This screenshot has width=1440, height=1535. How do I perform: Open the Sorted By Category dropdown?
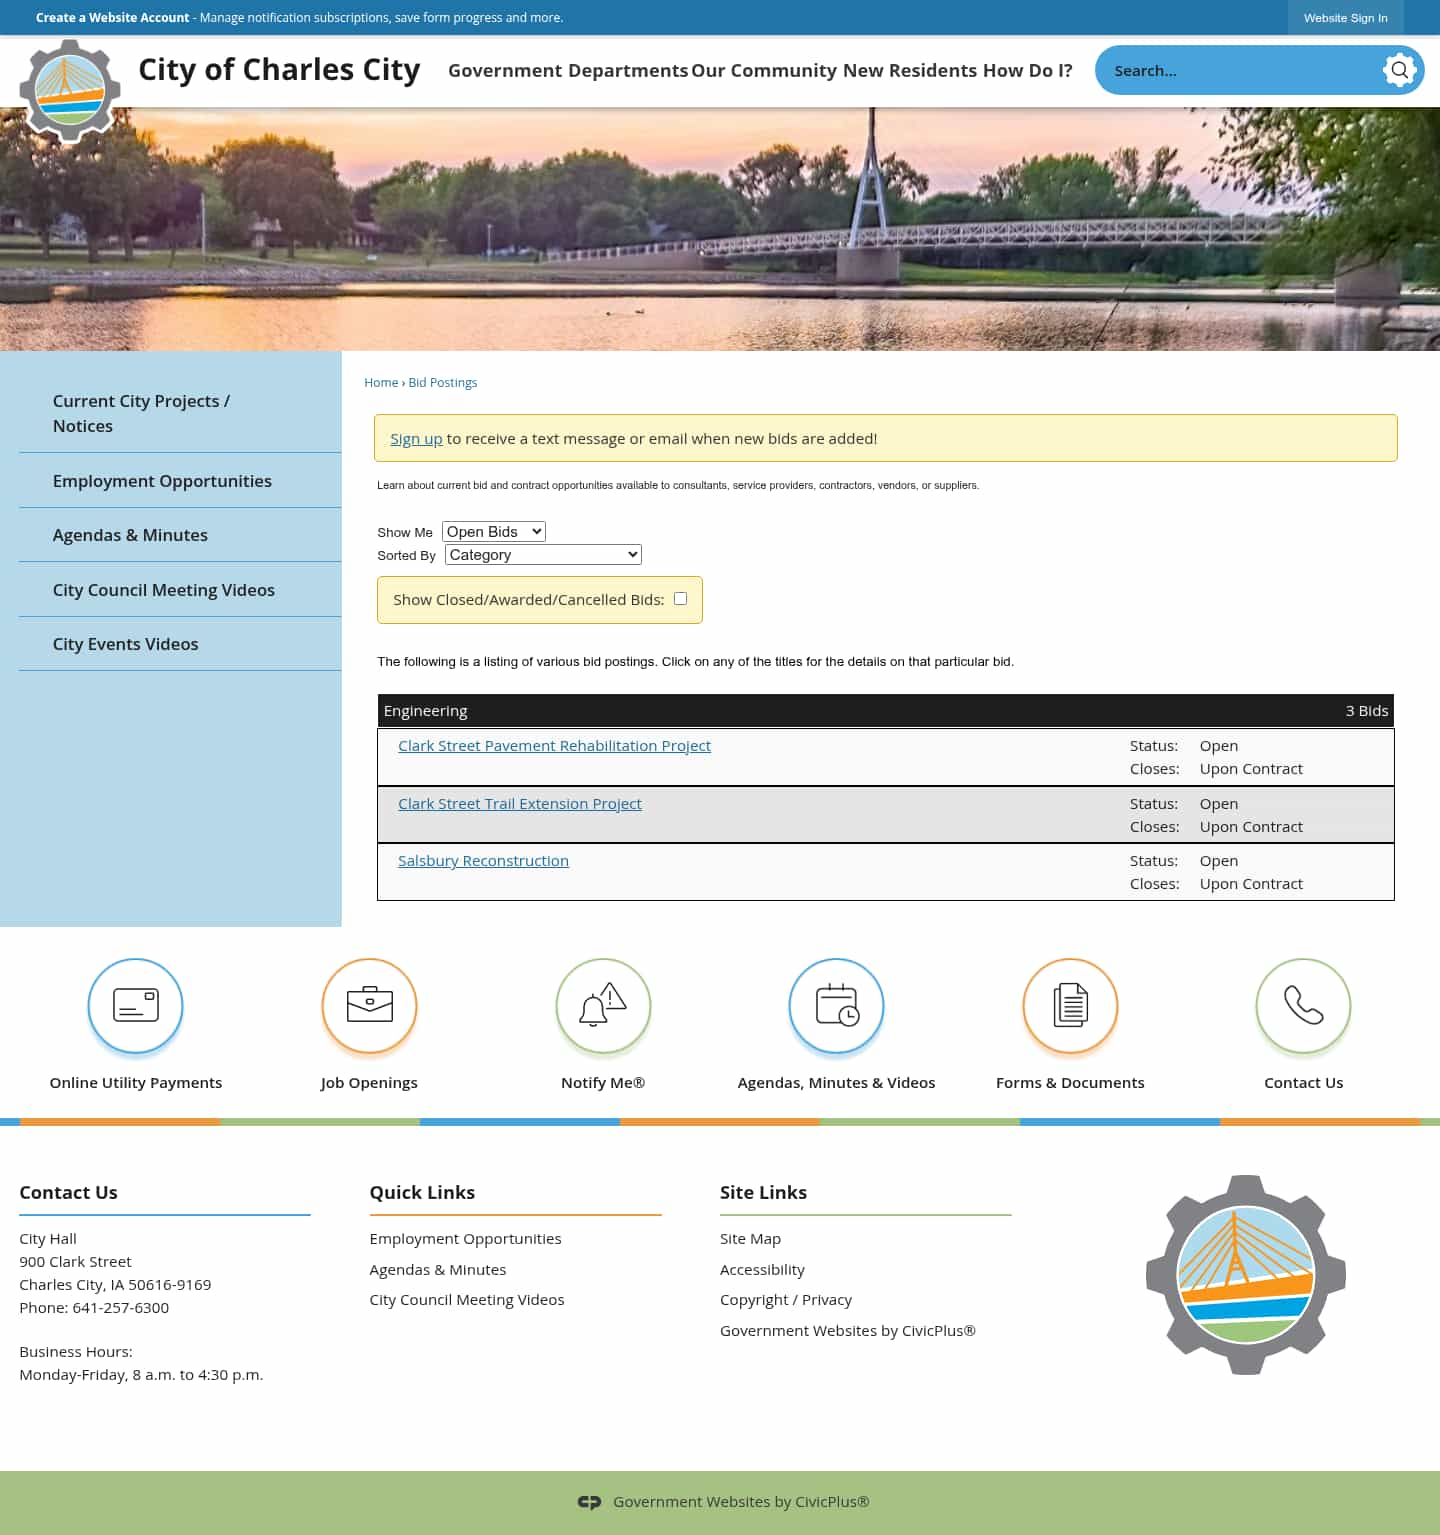pyautogui.click(x=543, y=555)
